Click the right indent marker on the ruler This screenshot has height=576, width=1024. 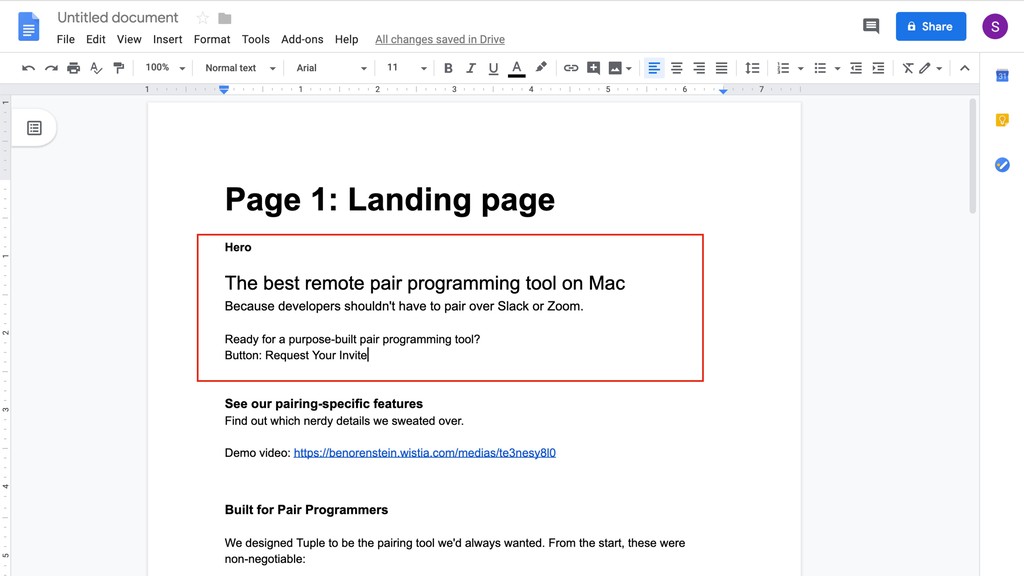tap(723, 91)
